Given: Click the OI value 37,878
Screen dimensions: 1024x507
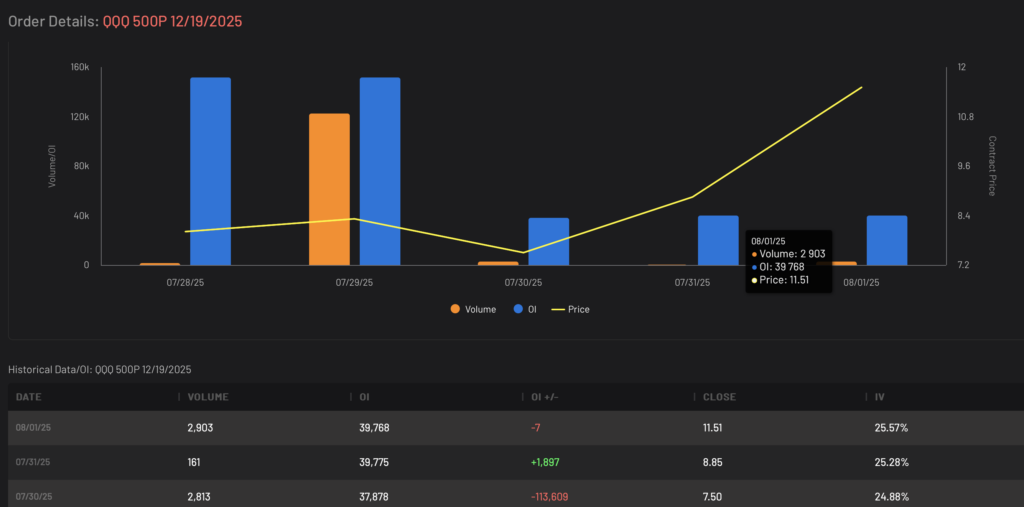Looking at the screenshot, I should (374, 497).
